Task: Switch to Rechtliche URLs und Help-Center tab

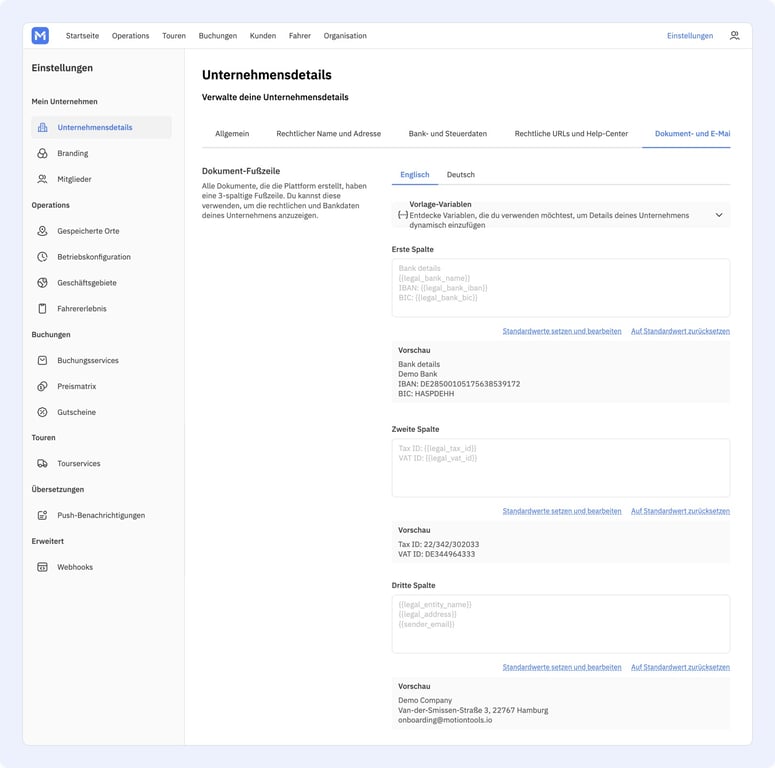Action: pyautogui.click(x=571, y=133)
